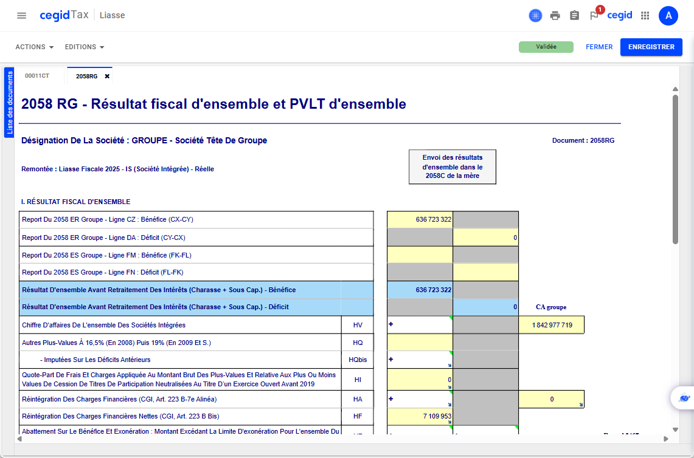The height and width of the screenshot is (458, 694).
Task: Click the I. RÉSULTAT FISCAL D'ENSEMBLE heading
Action: pyautogui.click(x=76, y=202)
